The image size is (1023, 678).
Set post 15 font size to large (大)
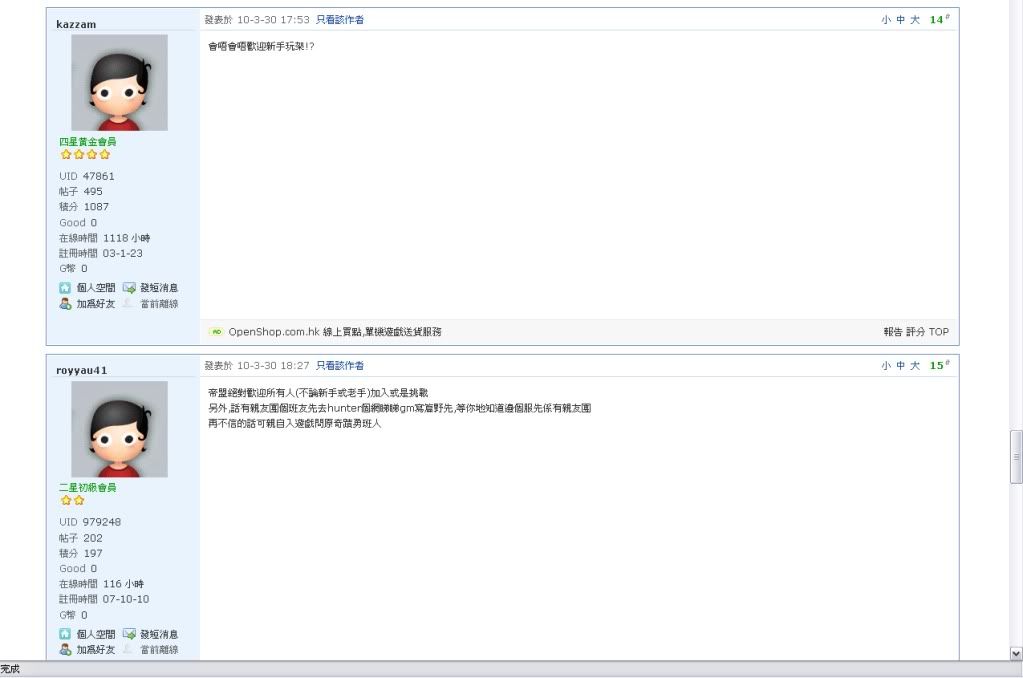tap(915, 366)
